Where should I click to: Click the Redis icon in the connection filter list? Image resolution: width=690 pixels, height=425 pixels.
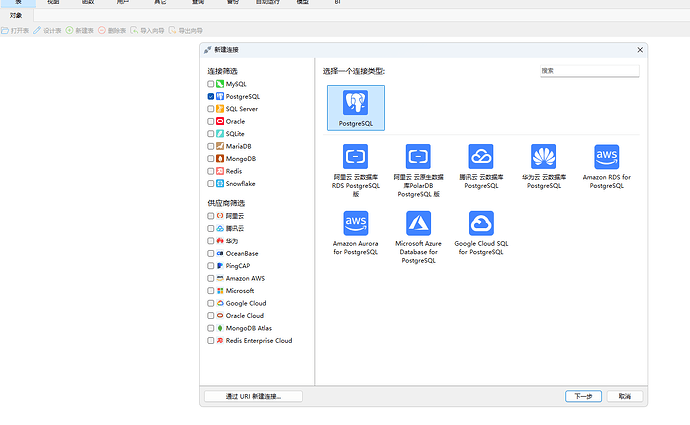click(x=220, y=171)
